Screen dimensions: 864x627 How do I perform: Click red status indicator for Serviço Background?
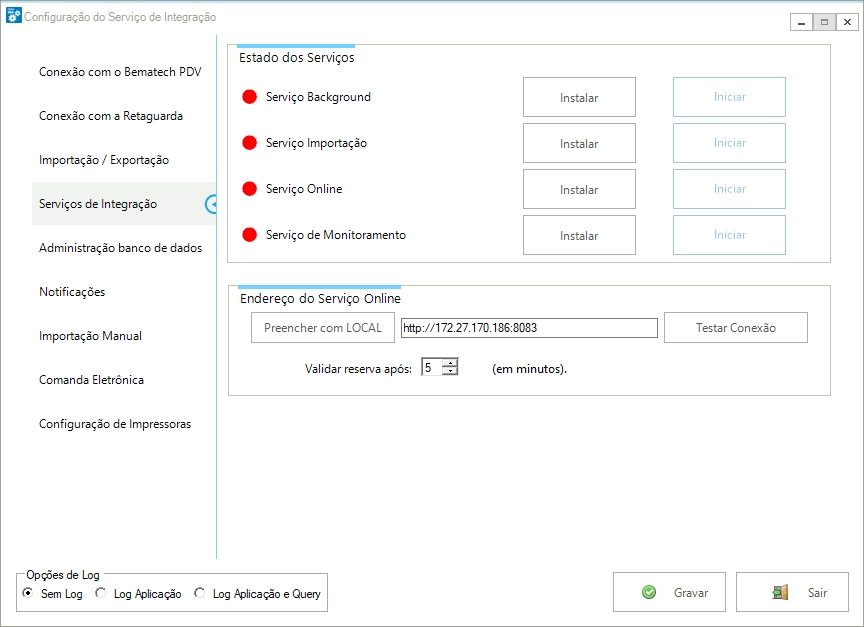coord(250,97)
